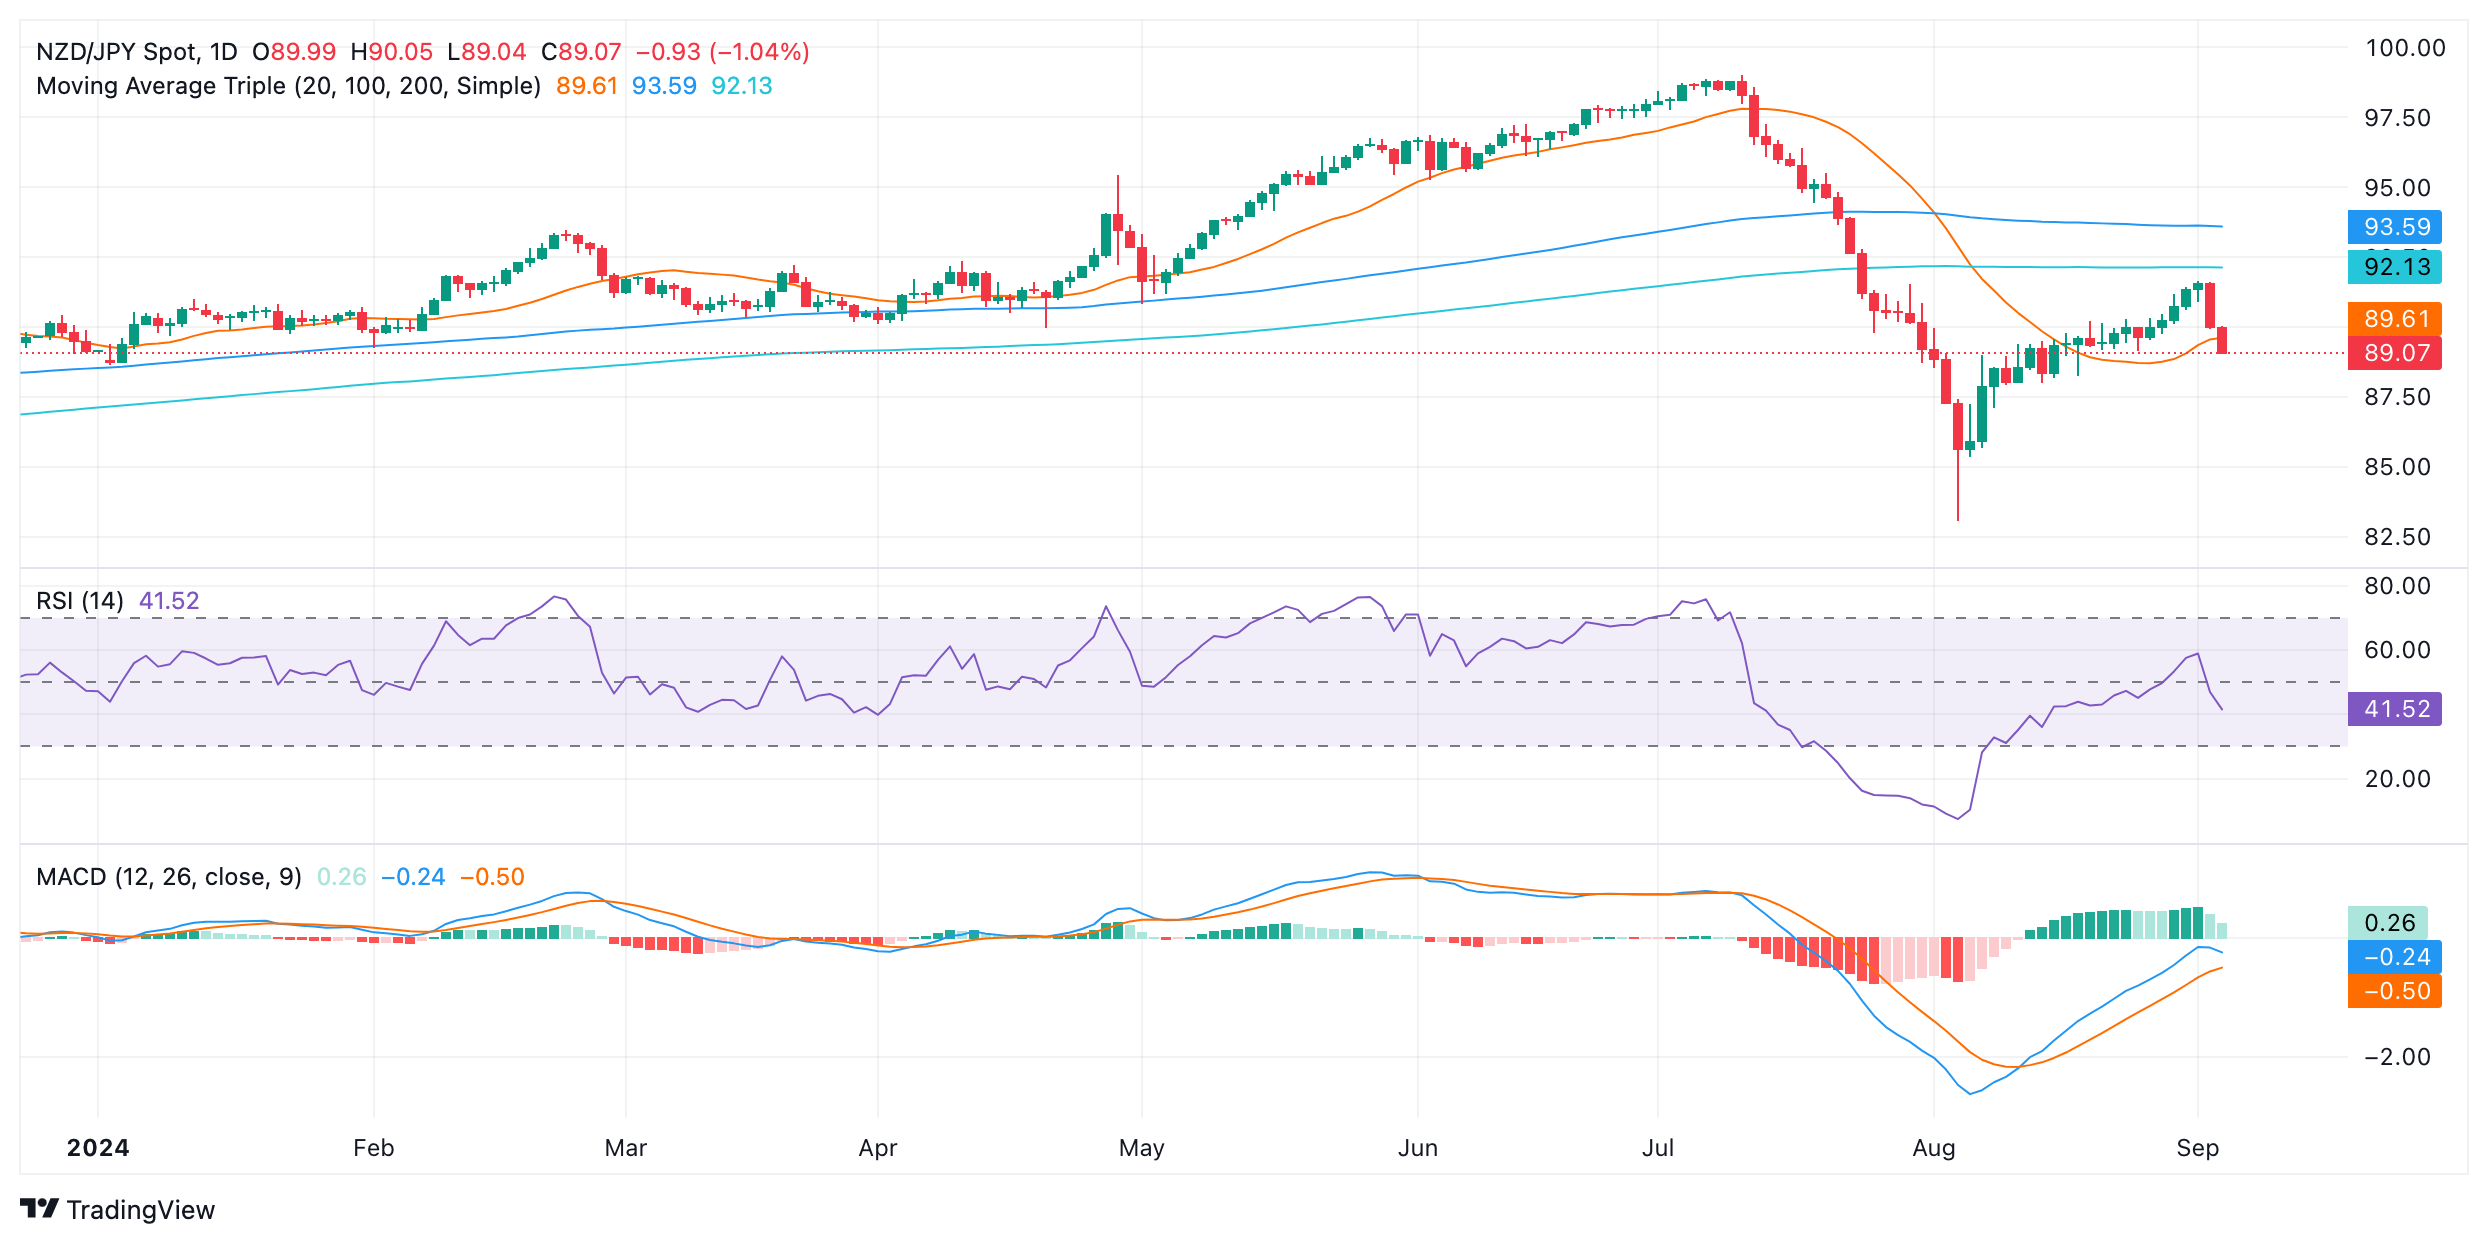Click the 93.59 blue price axis tag
Viewport: 2488px width, 1244px height.
(x=2395, y=227)
